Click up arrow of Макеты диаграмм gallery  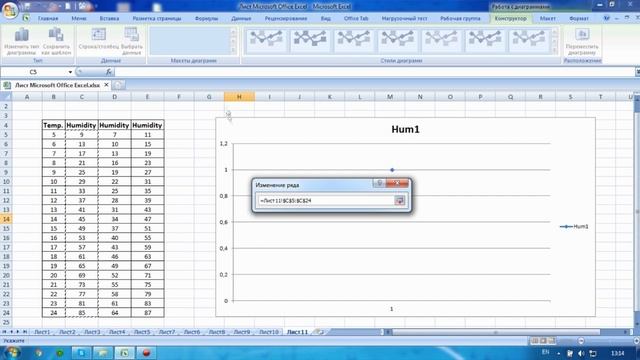tap(233, 32)
